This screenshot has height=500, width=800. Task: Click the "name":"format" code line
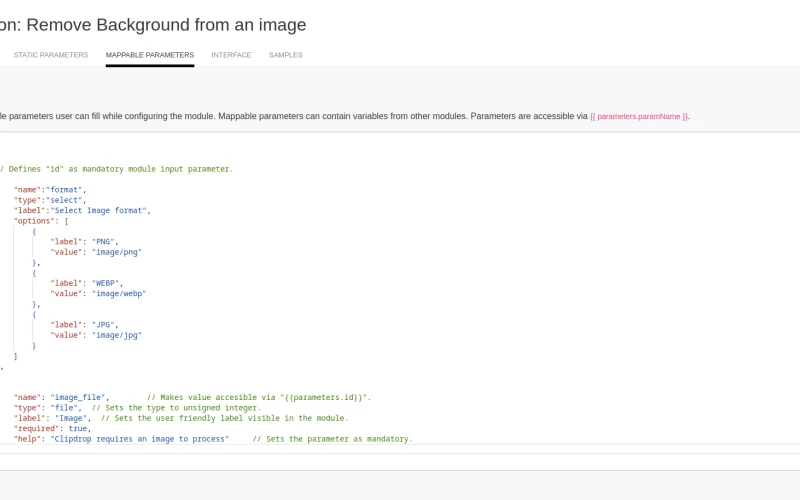tap(50, 190)
